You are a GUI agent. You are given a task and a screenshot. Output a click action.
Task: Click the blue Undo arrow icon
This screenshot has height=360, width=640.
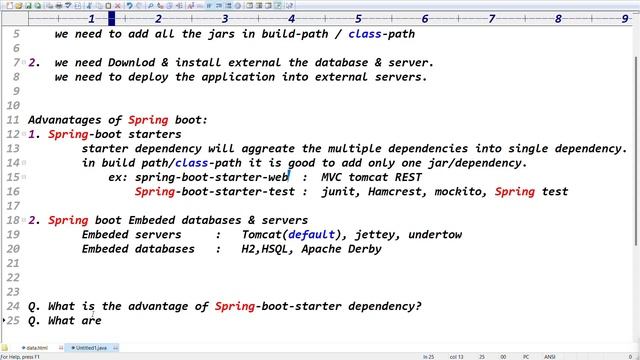[129, 6]
